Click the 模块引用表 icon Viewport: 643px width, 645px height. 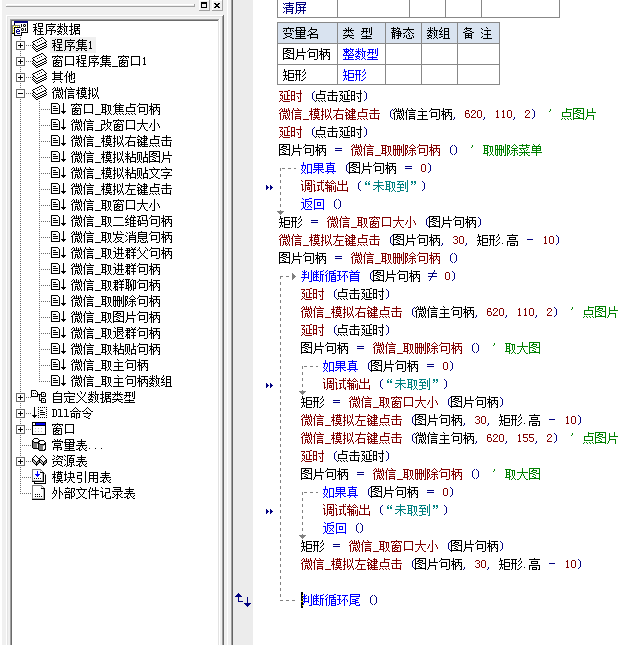point(39,477)
